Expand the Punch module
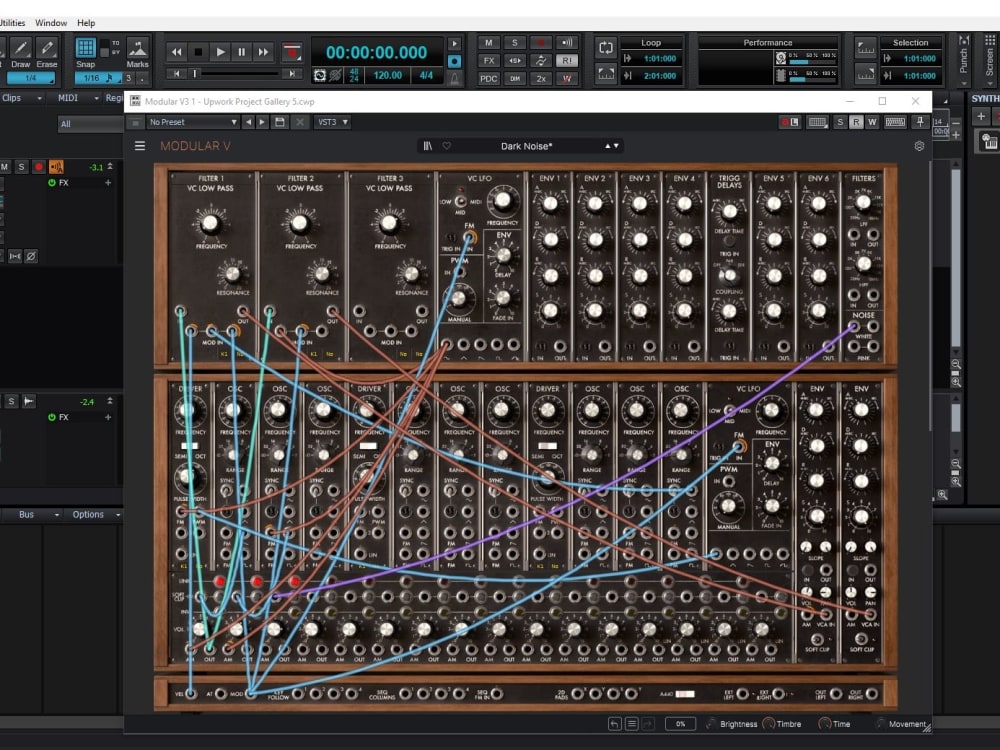 coord(964,61)
